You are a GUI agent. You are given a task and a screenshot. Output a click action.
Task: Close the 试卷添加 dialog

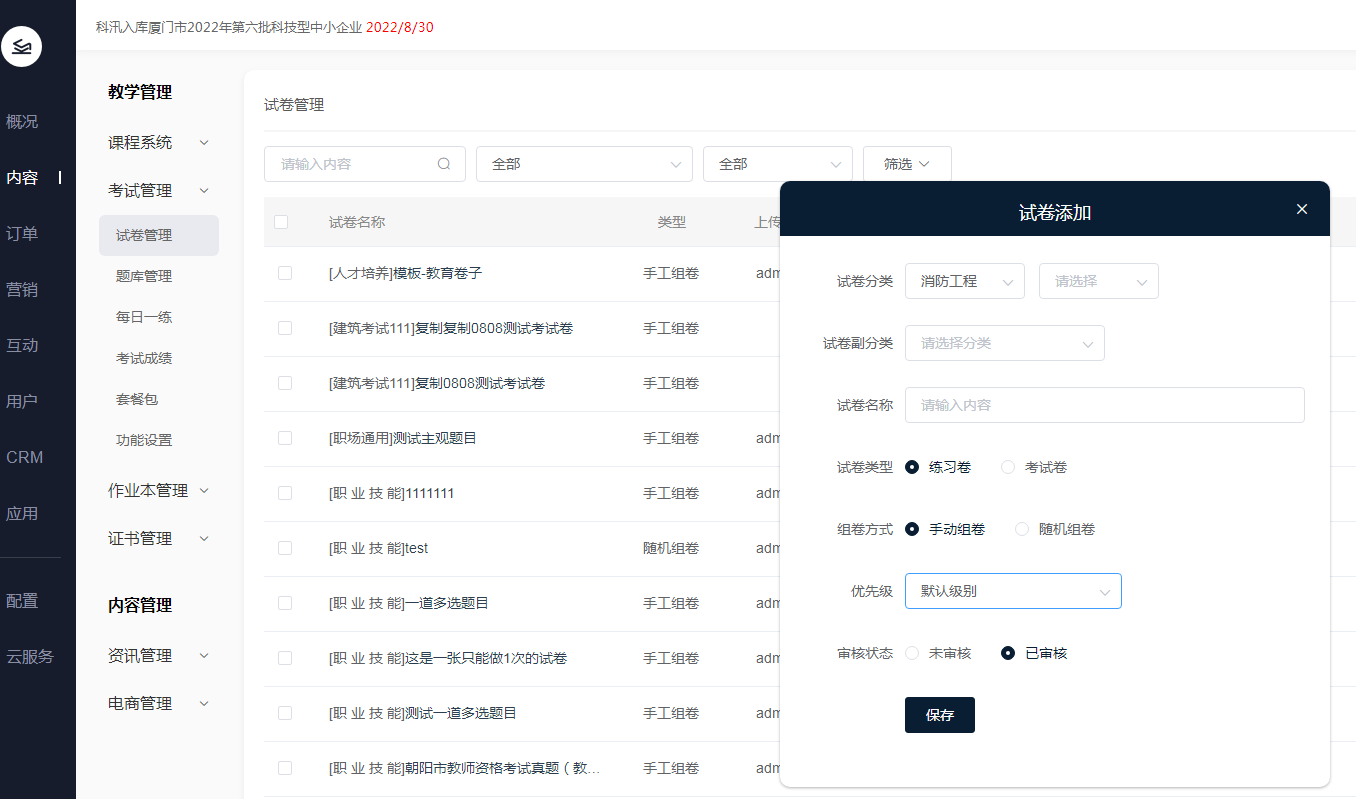point(1301,209)
